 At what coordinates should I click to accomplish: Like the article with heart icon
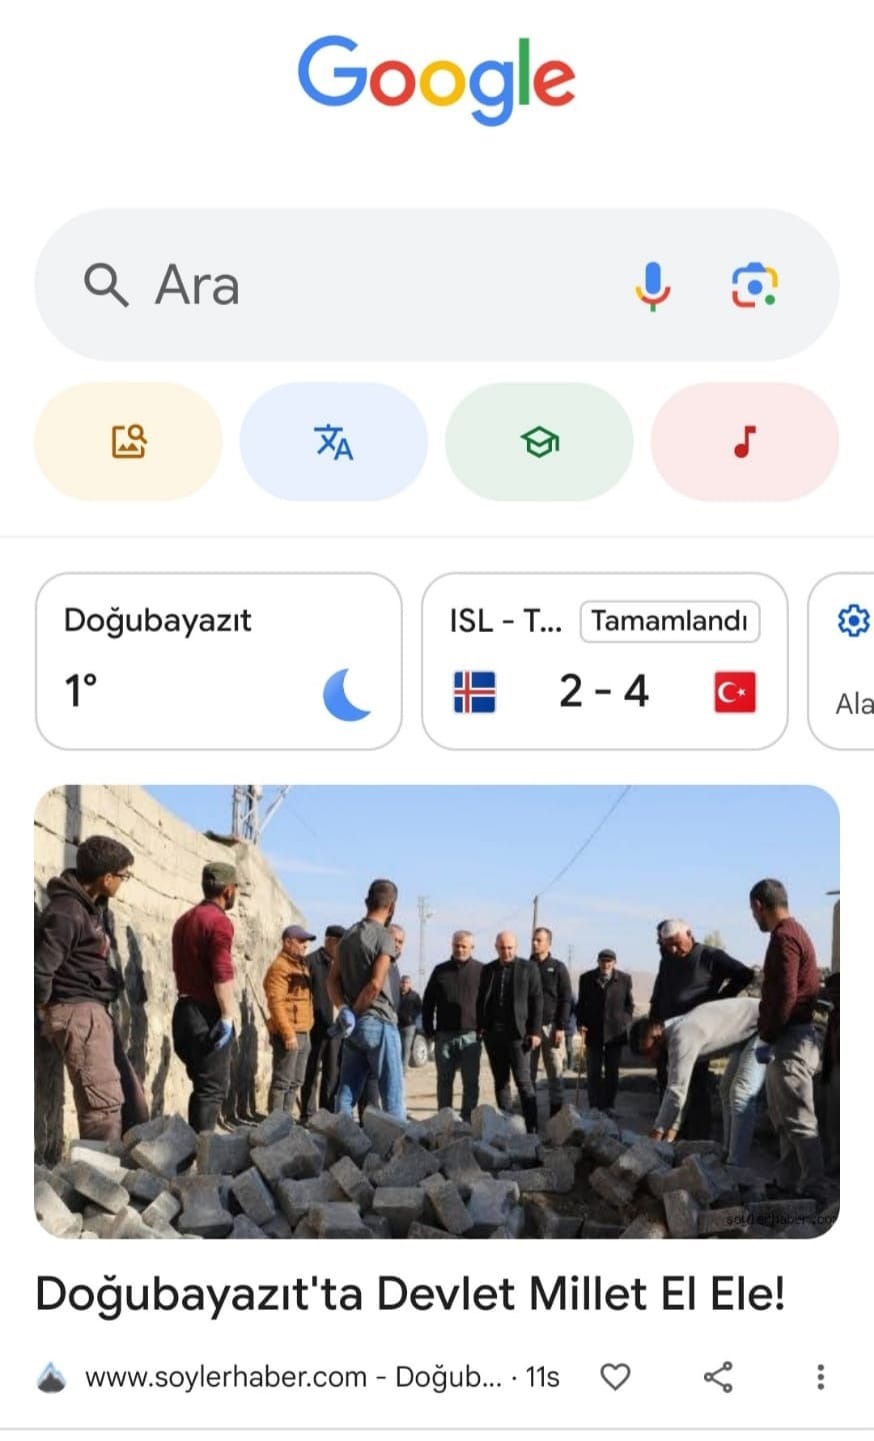[x=615, y=1377]
